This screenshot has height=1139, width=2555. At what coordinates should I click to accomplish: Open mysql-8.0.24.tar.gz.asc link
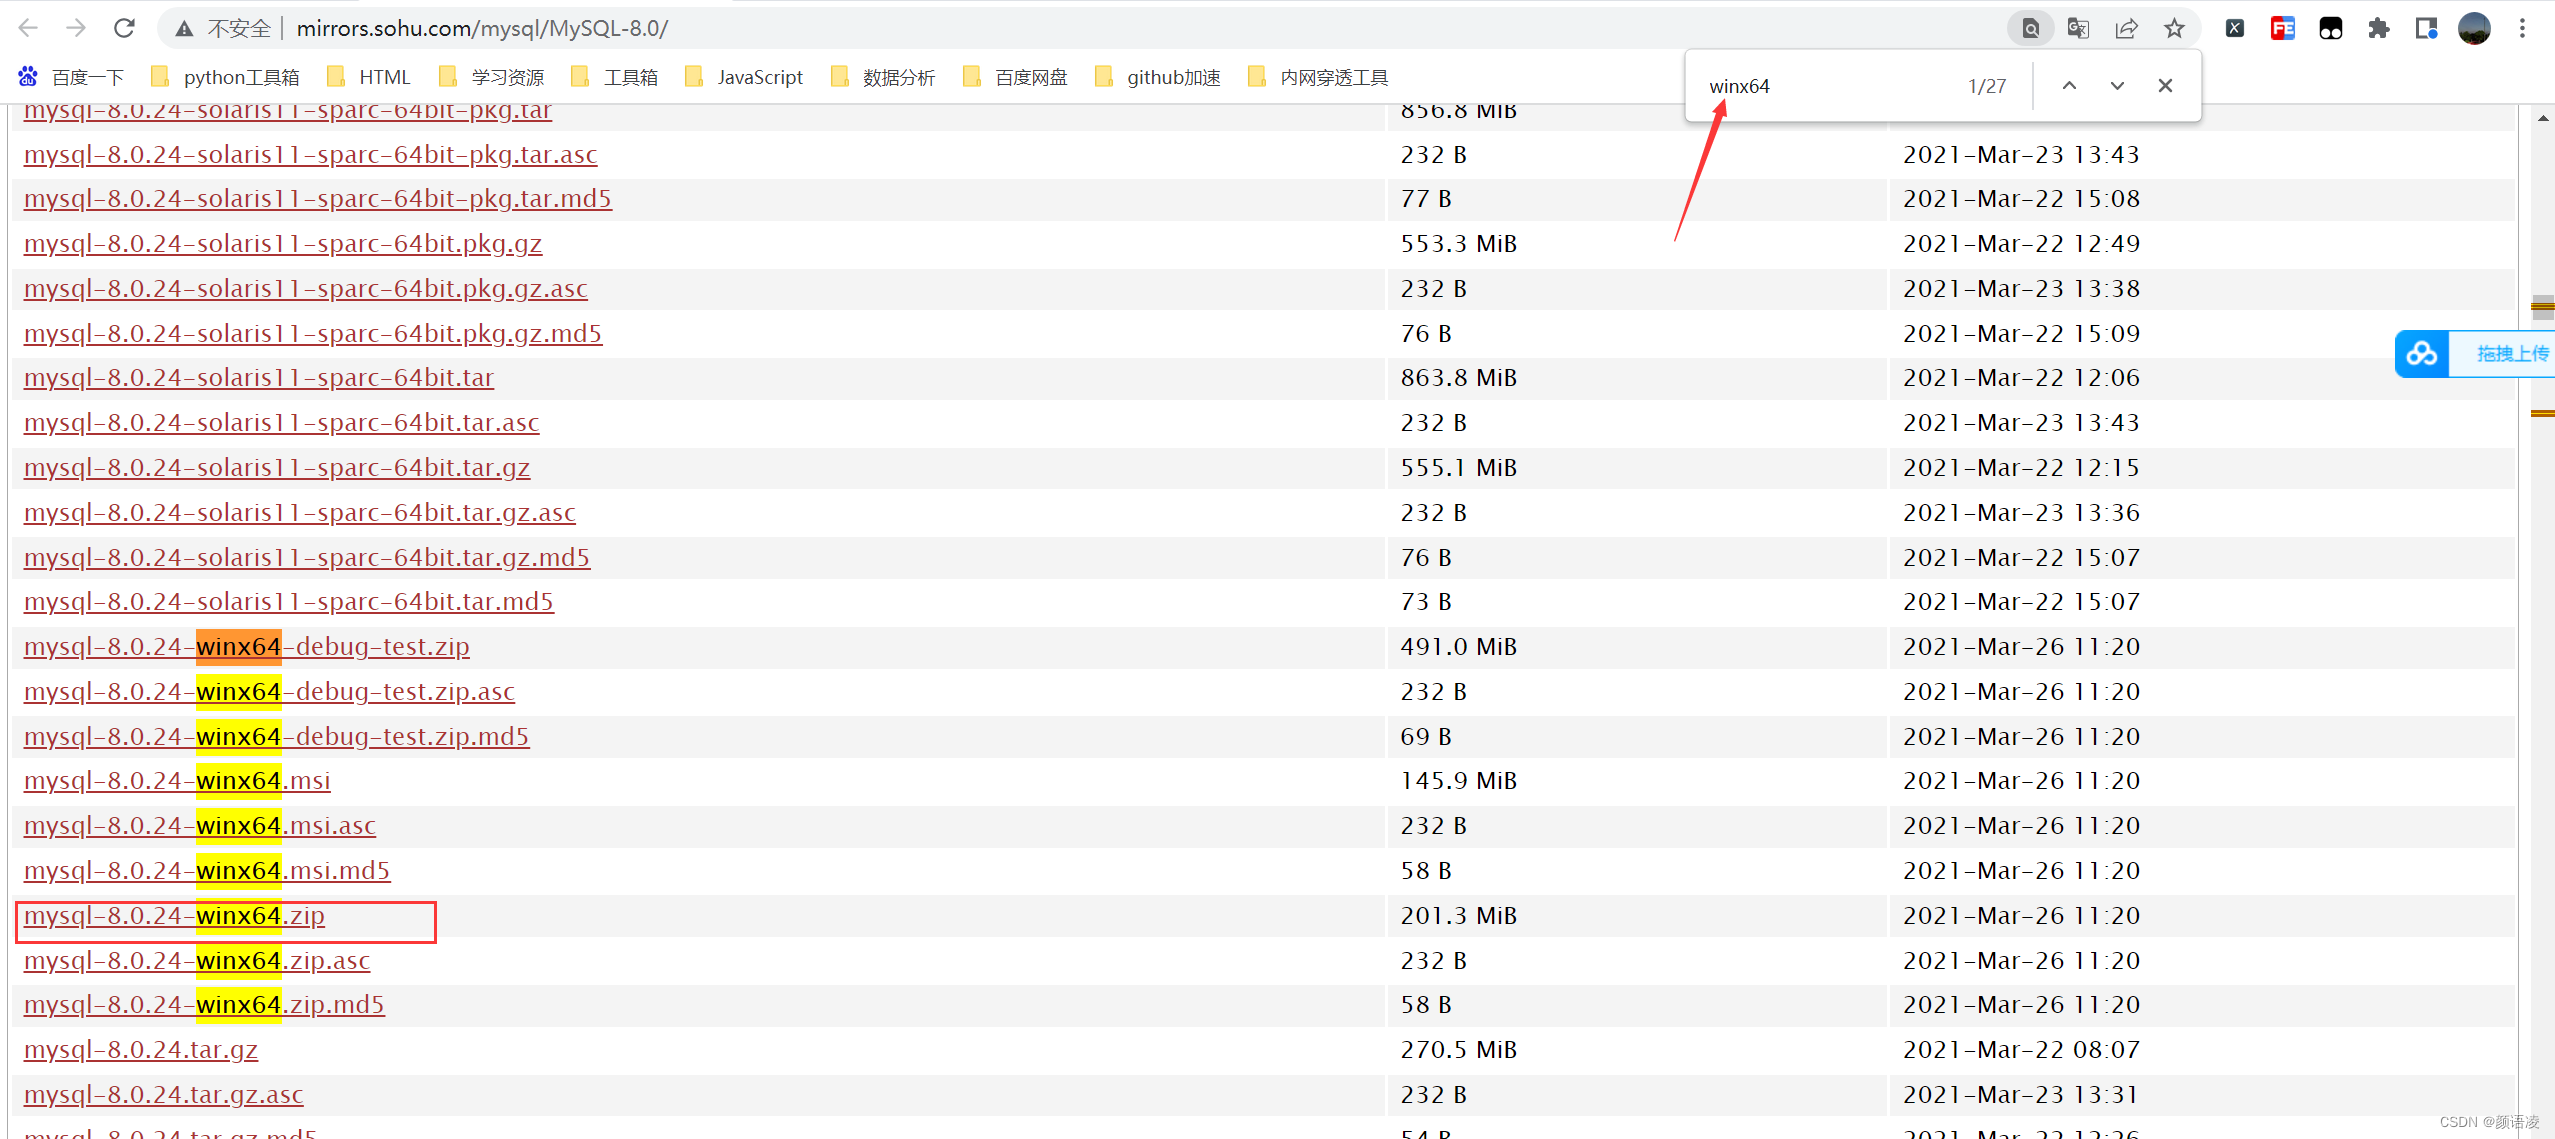pos(164,1094)
